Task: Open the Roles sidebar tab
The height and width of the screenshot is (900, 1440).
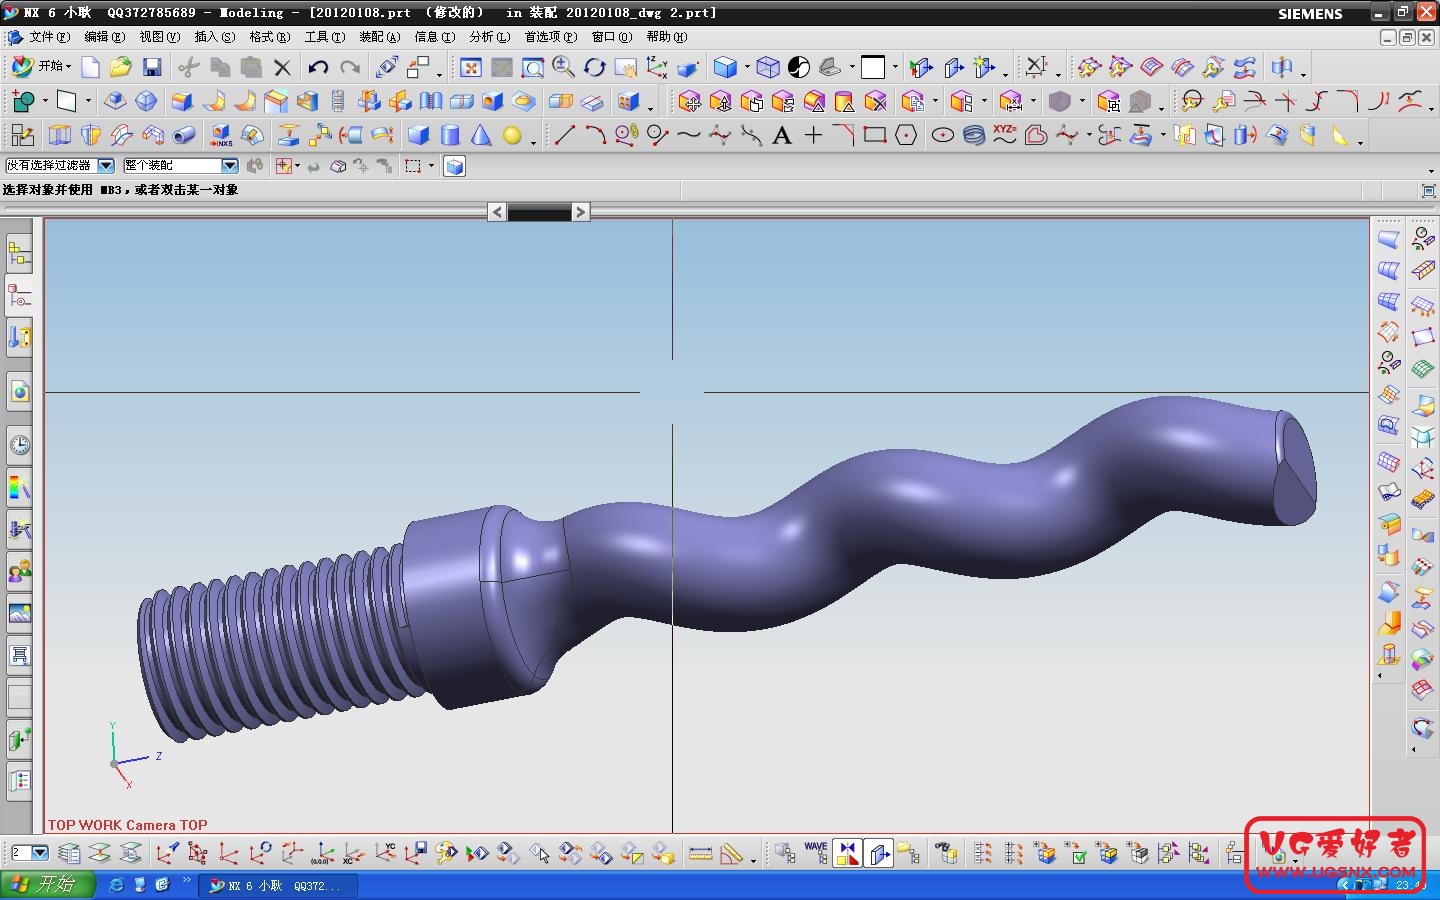Action: coord(19,571)
